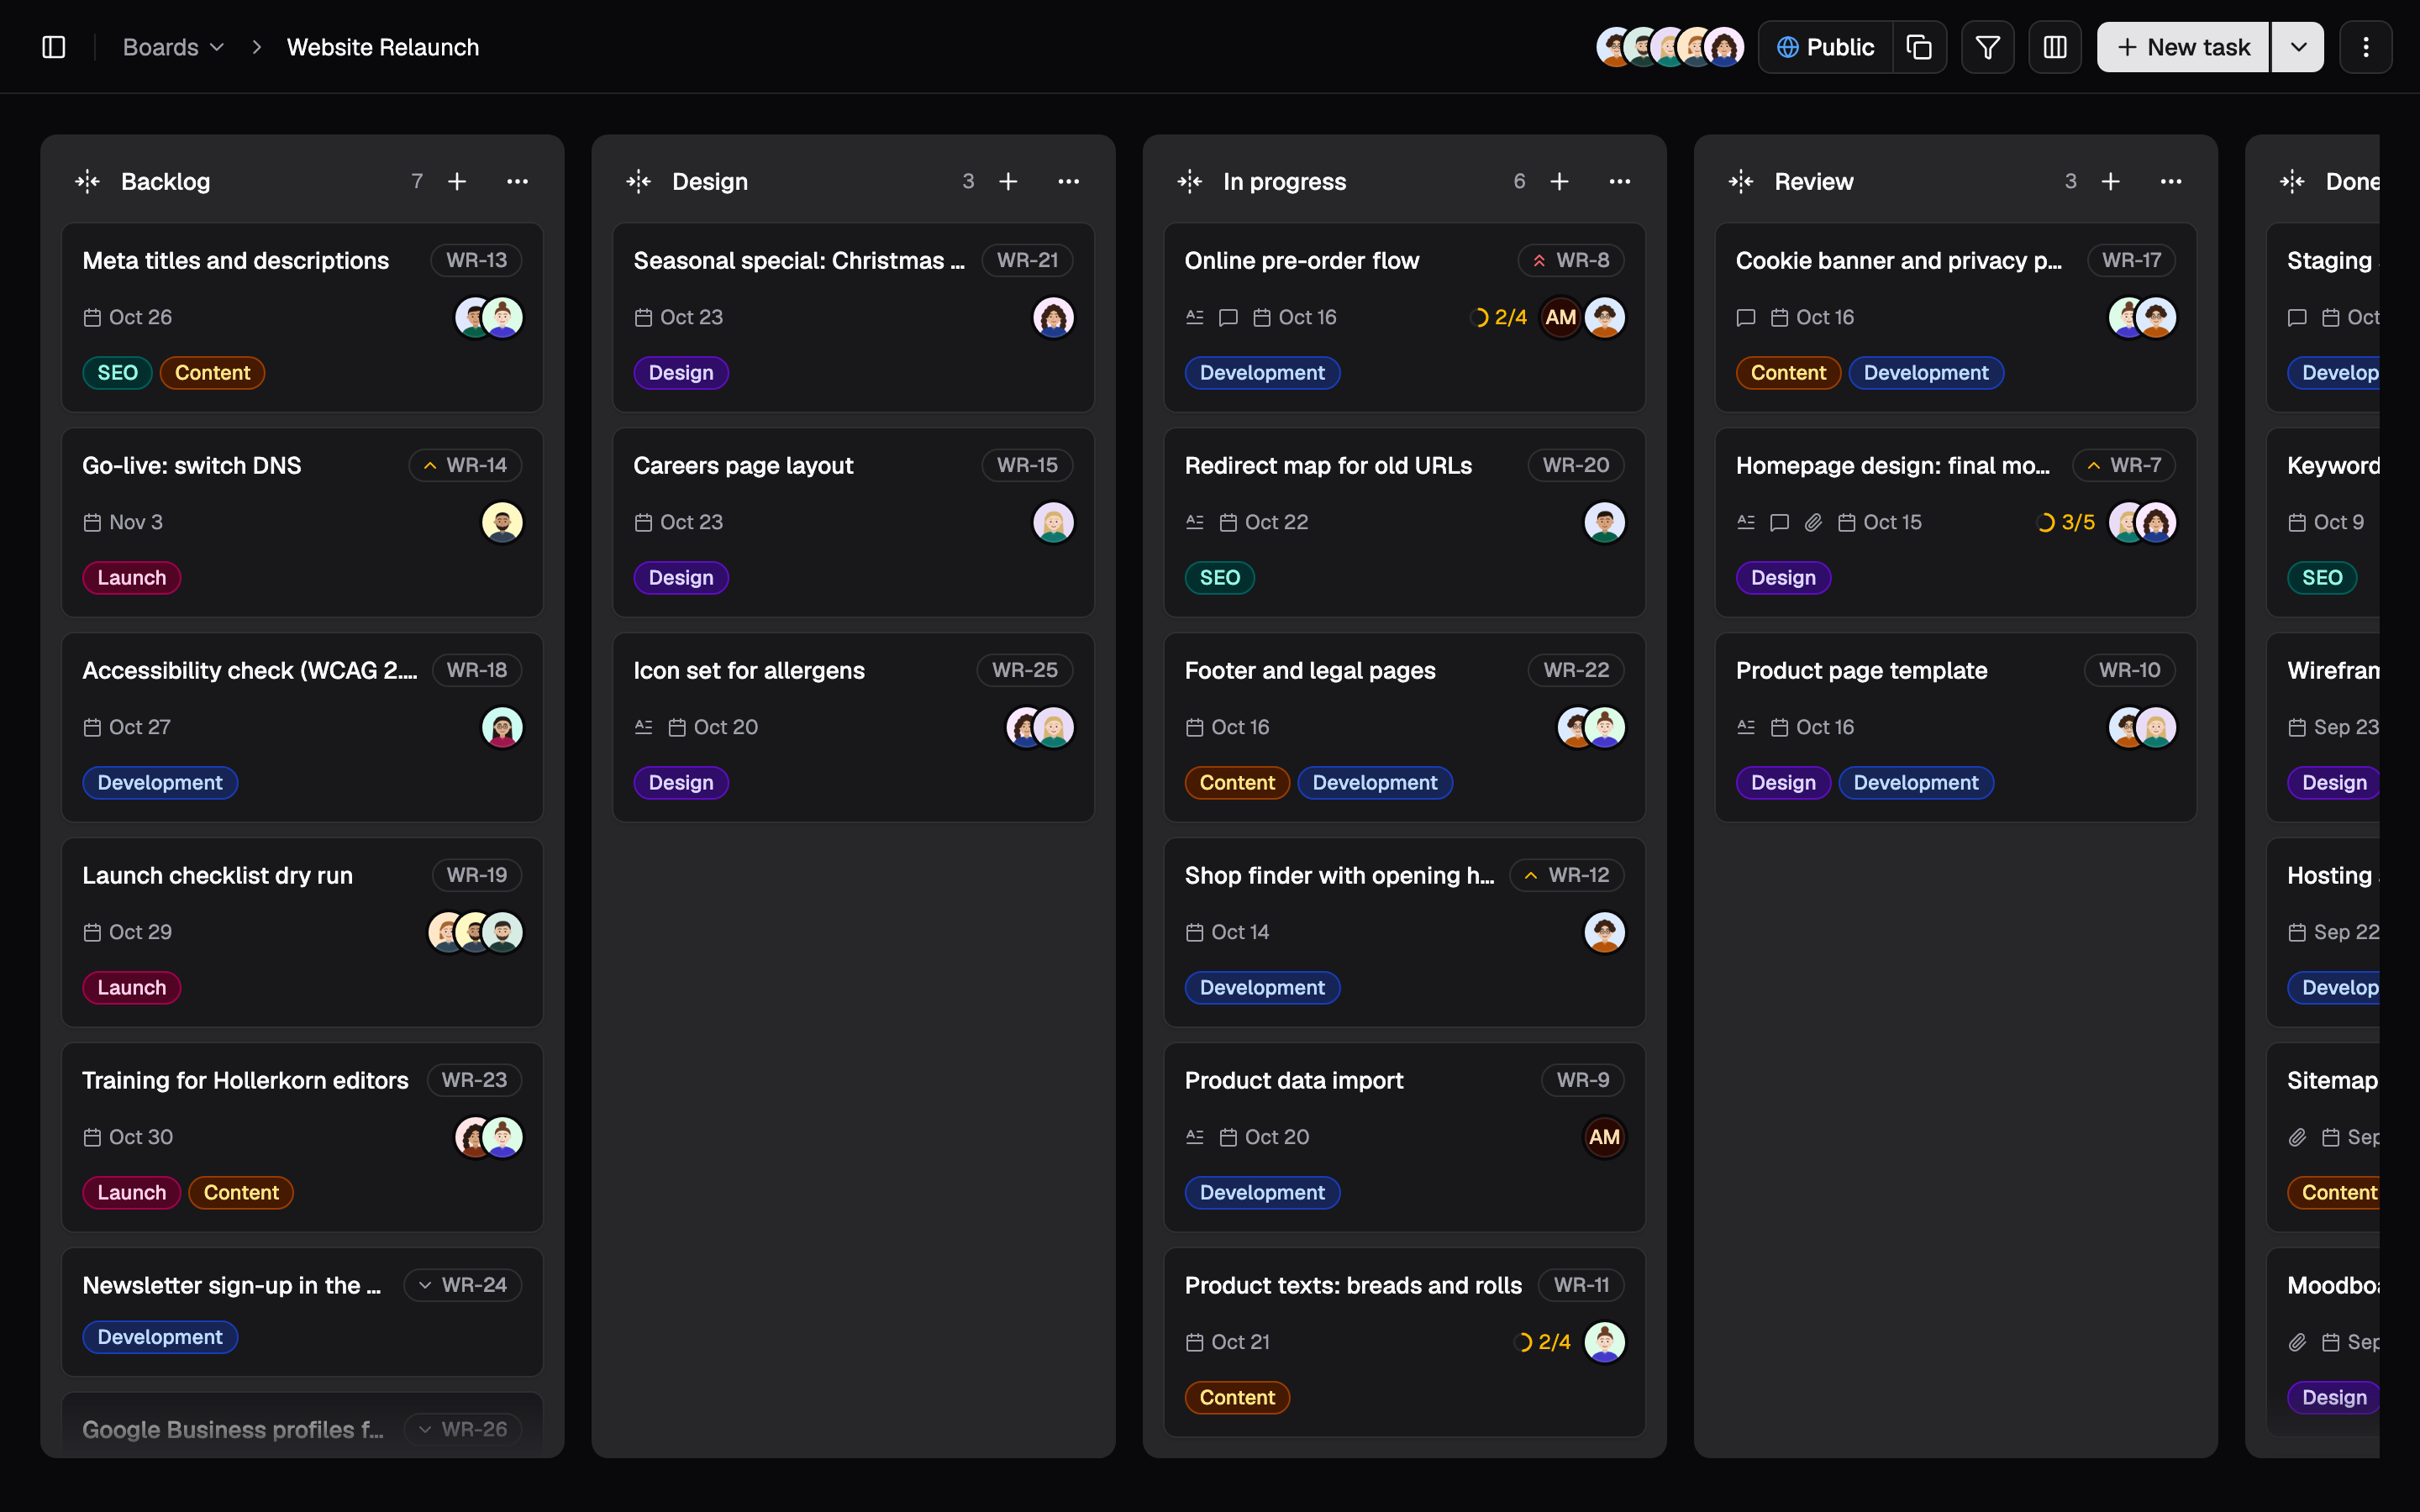2420x1512 pixels.
Task: Click the Launch tag on Go-live: switch DNS
Action: [x=131, y=578]
